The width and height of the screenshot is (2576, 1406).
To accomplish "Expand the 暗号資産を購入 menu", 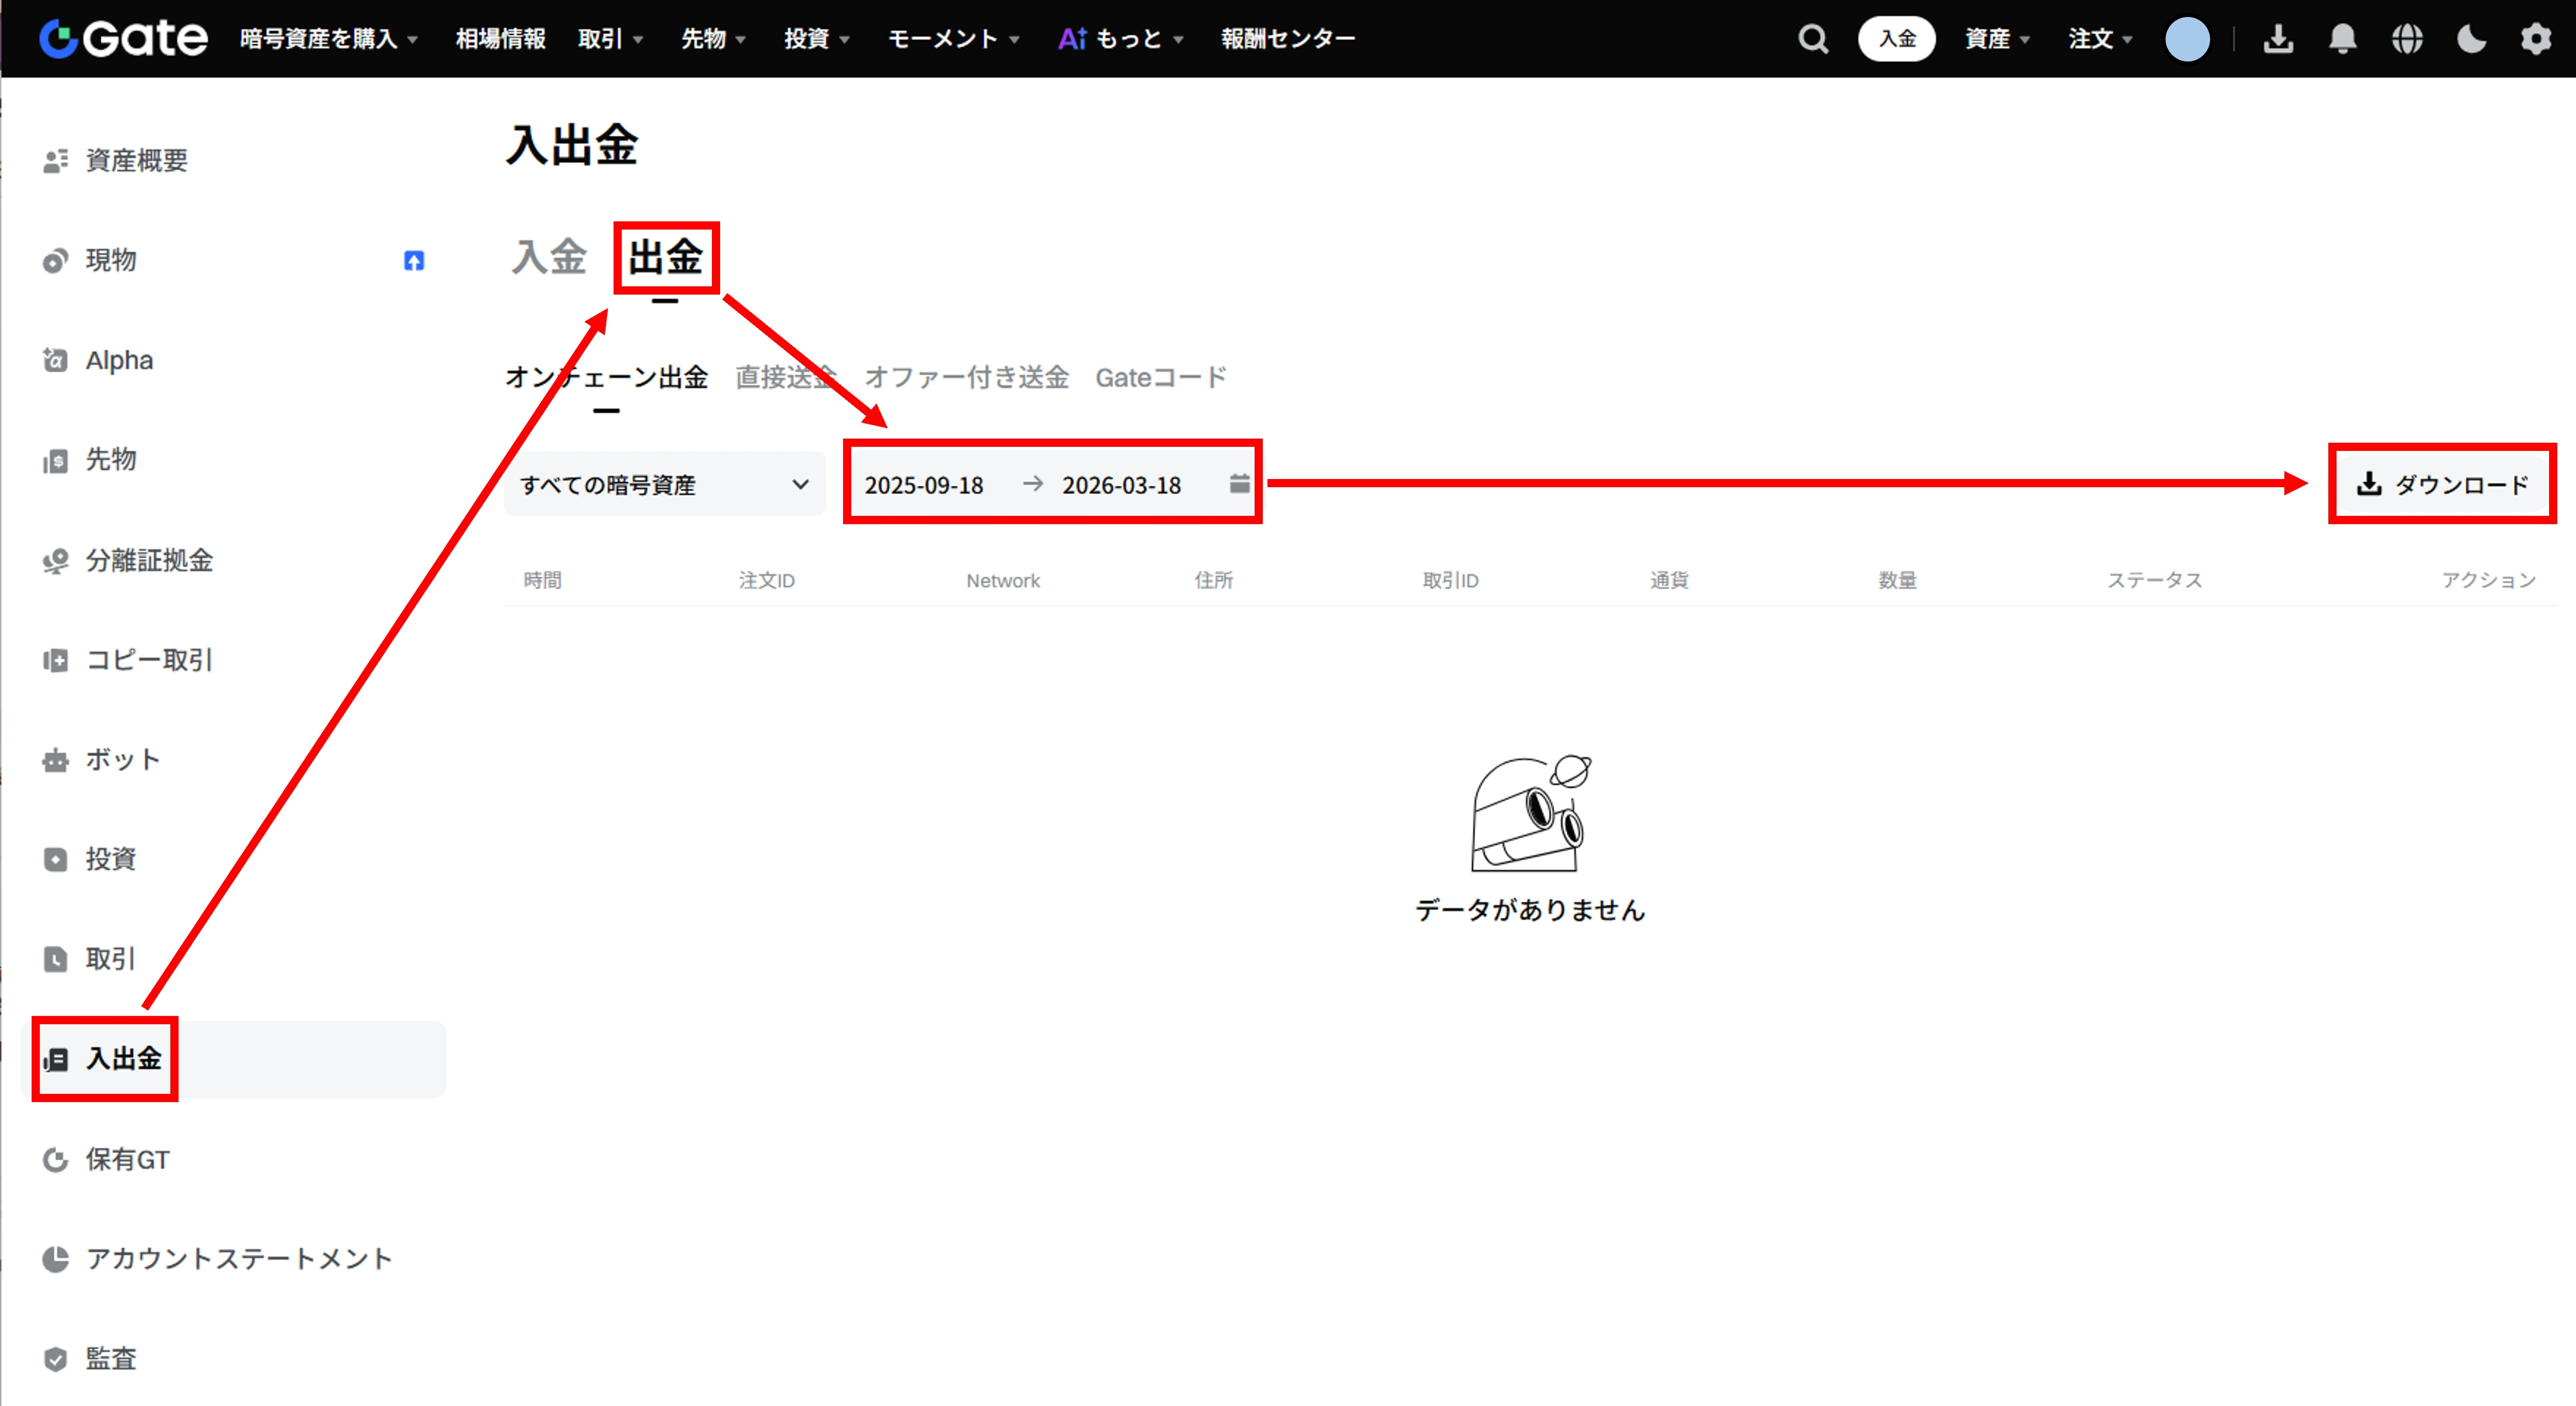I will coord(328,39).
